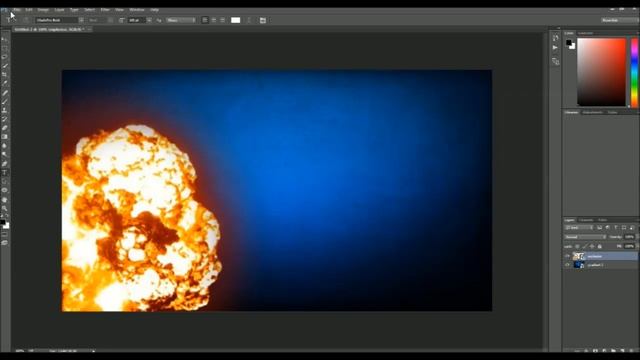Filter for adjustment layers

(x=608, y=228)
